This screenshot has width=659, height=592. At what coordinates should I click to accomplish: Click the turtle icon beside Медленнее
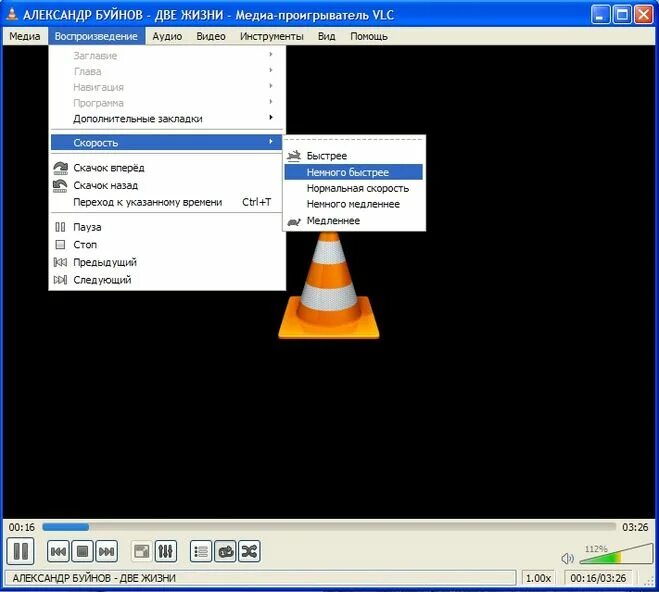[294, 221]
